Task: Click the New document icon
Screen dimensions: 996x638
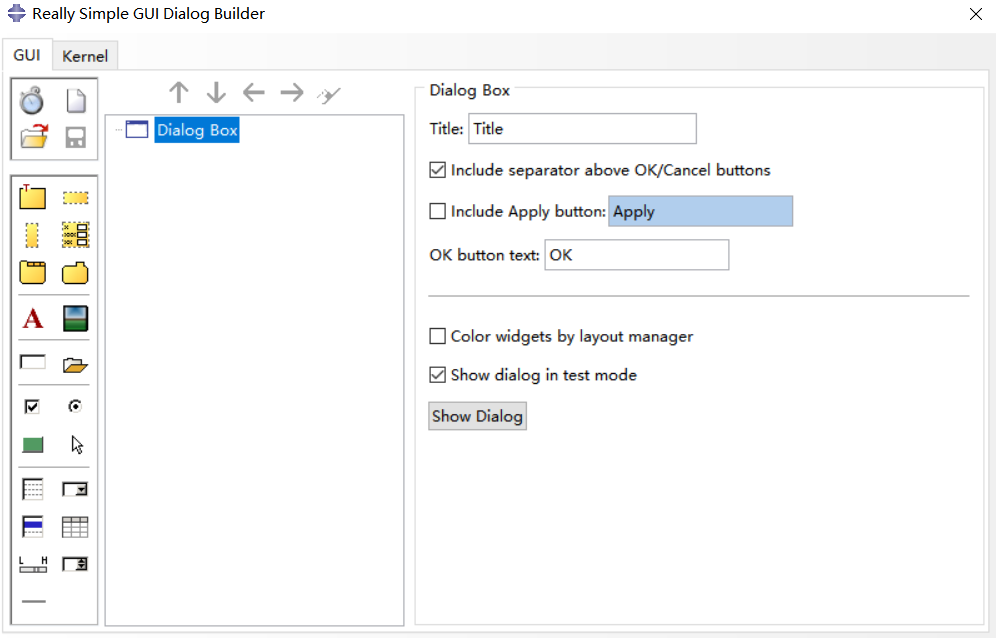Action: [76, 101]
